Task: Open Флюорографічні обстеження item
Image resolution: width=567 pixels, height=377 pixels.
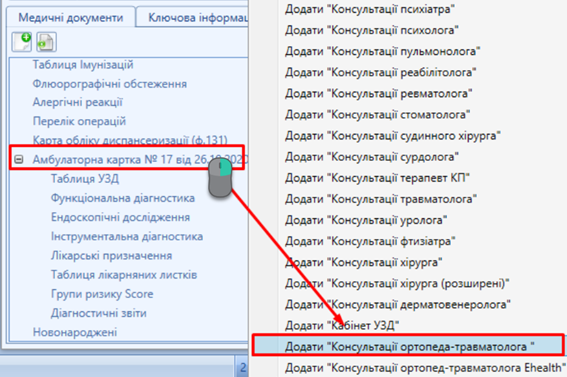Action: [110, 84]
